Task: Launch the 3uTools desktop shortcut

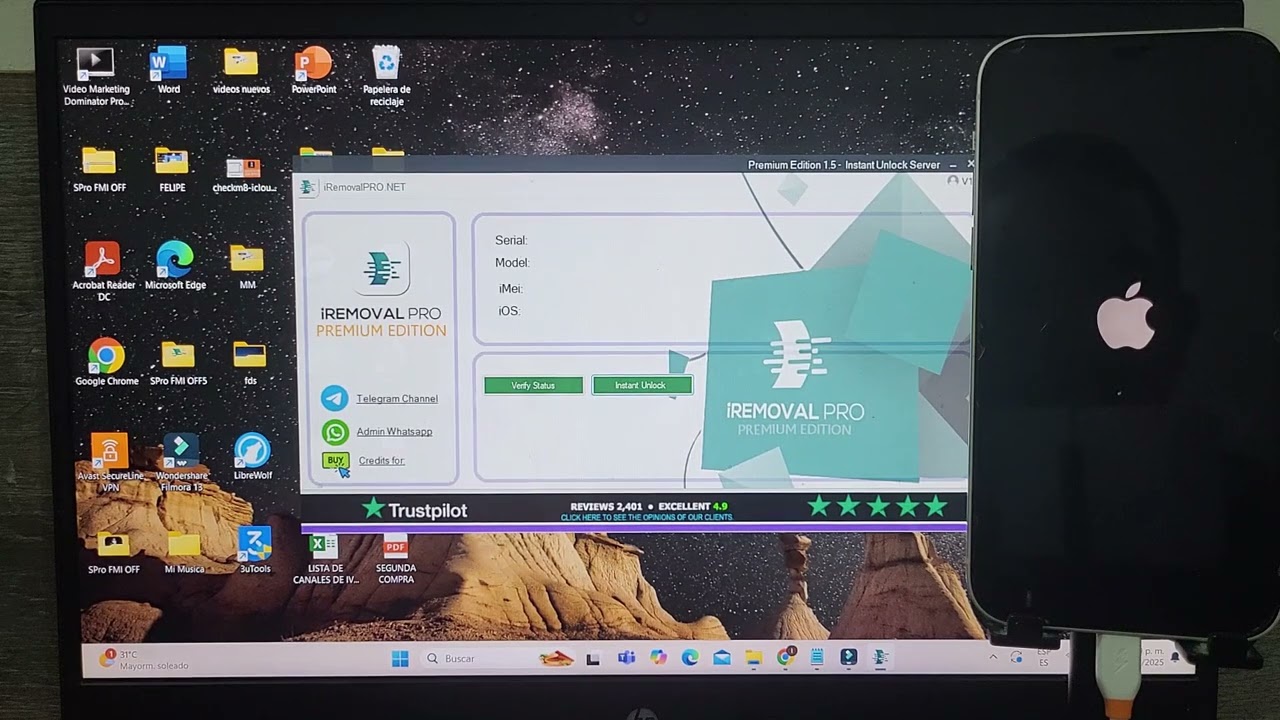Action: 254,550
